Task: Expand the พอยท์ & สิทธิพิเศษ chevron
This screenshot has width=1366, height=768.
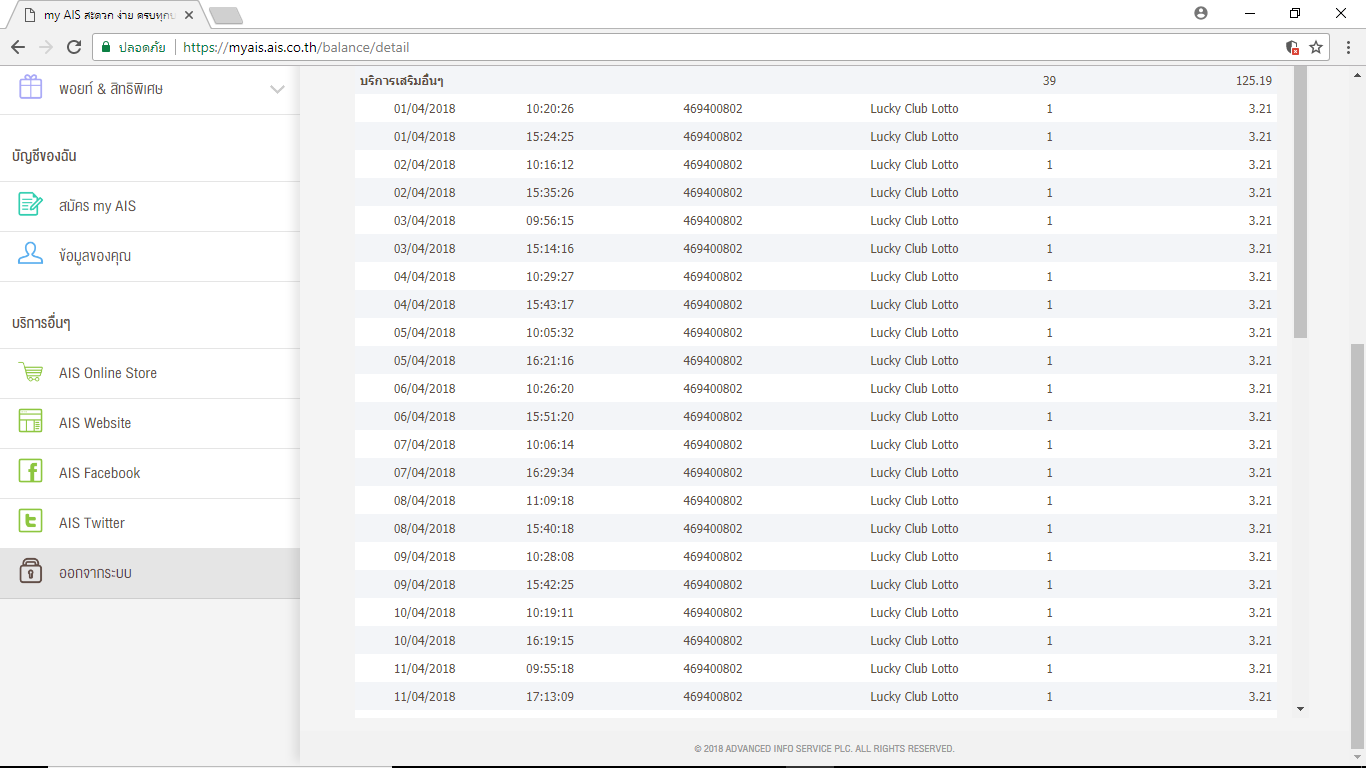Action: click(278, 89)
